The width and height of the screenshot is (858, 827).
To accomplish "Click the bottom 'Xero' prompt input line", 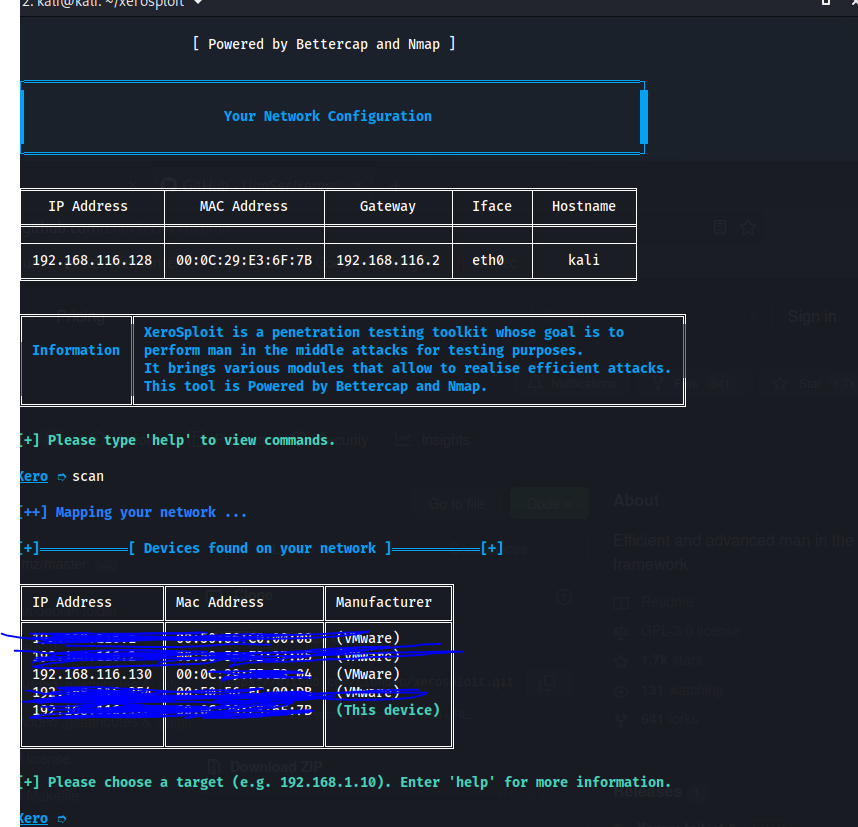I will [x=44, y=819].
